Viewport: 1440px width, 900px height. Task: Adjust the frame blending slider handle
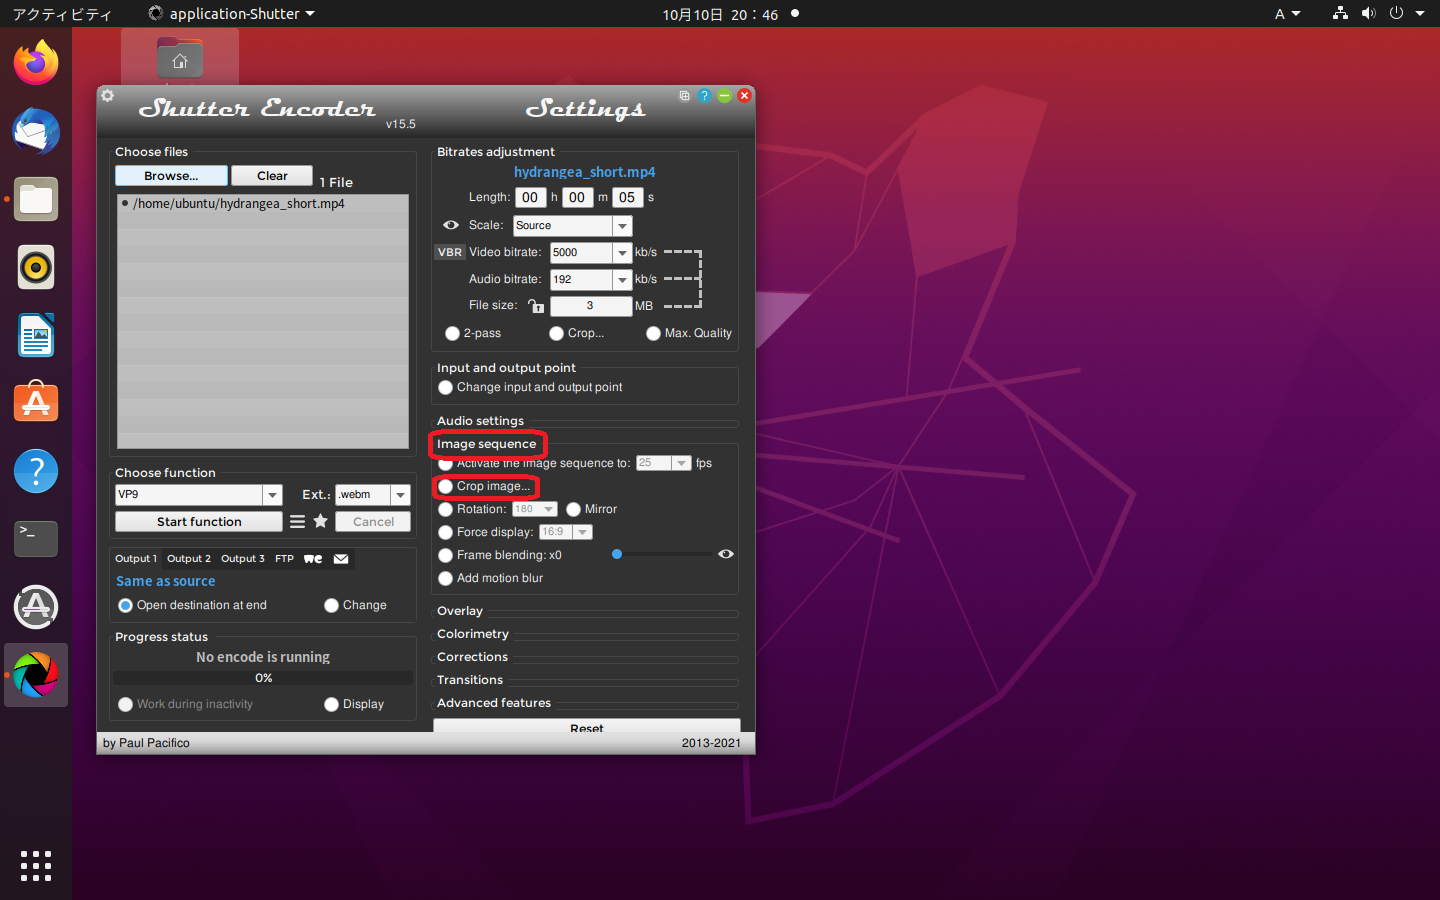point(617,554)
